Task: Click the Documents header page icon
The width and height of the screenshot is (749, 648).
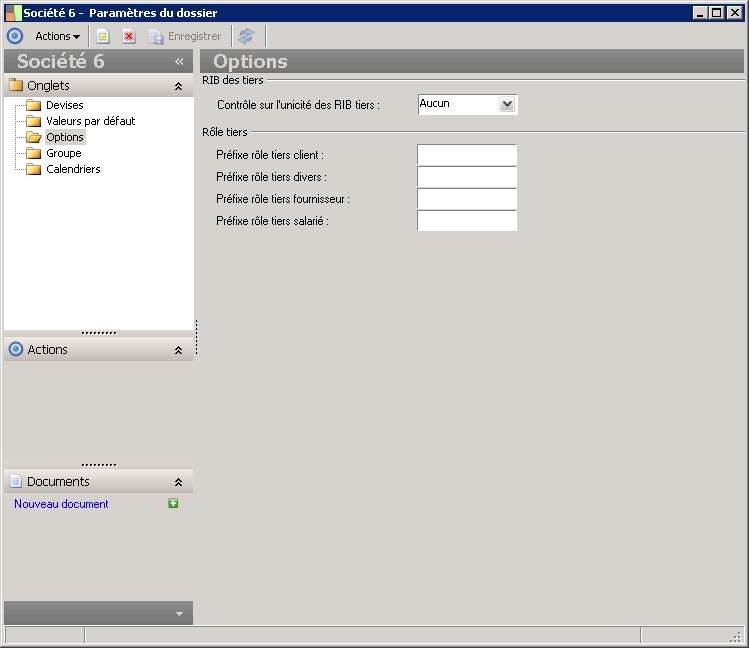Action: tap(16, 481)
